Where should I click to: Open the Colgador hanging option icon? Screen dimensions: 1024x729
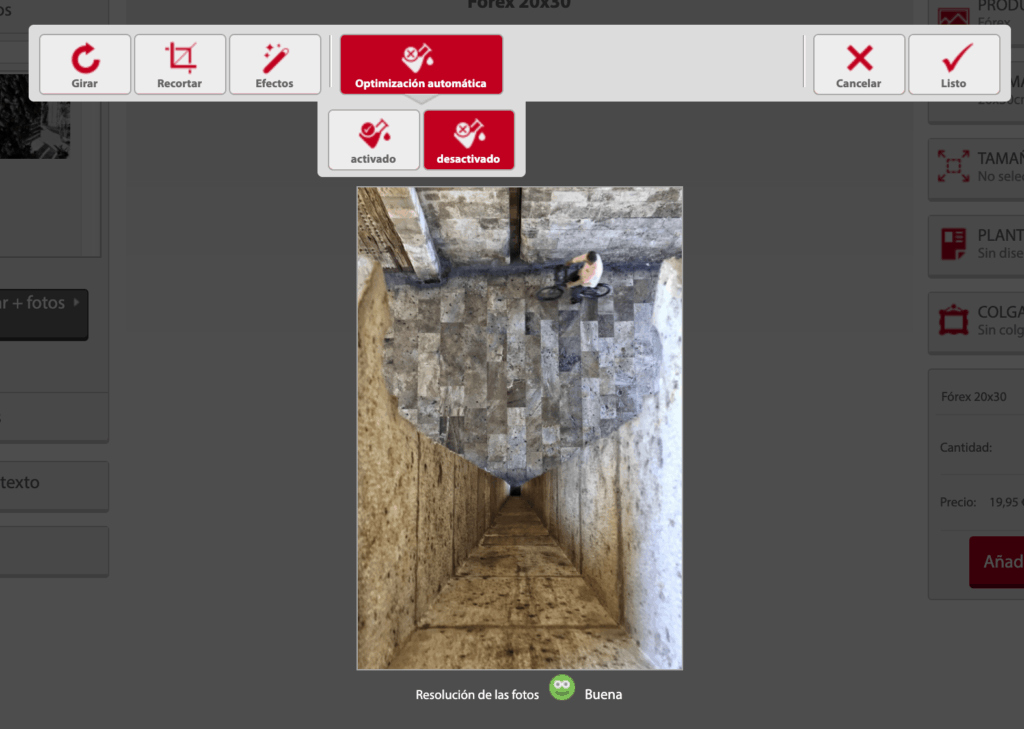pyautogui.click(x=953, y=320)
